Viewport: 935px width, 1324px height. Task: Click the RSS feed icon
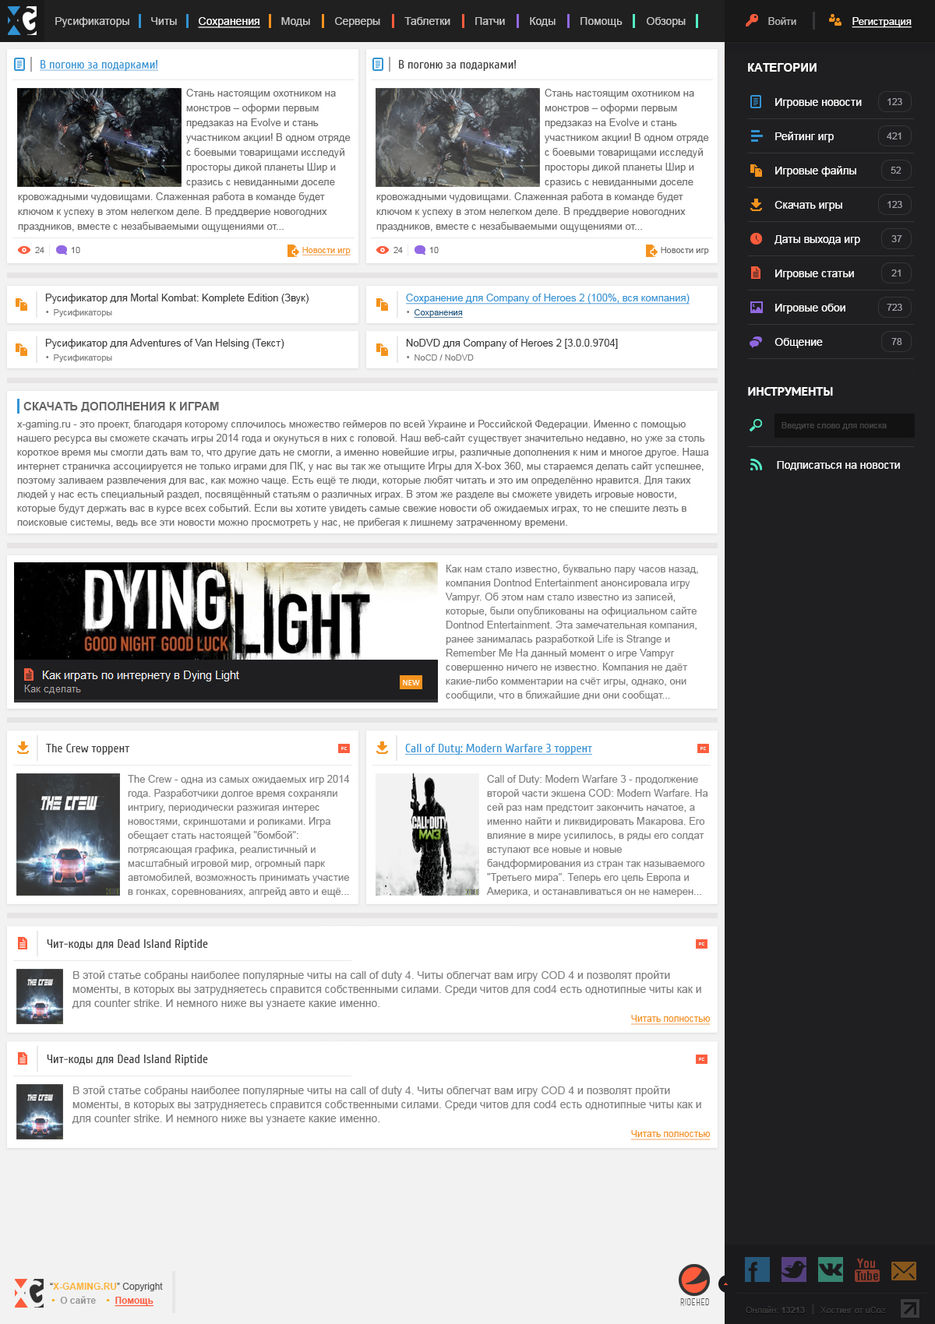tap(756, 465)
